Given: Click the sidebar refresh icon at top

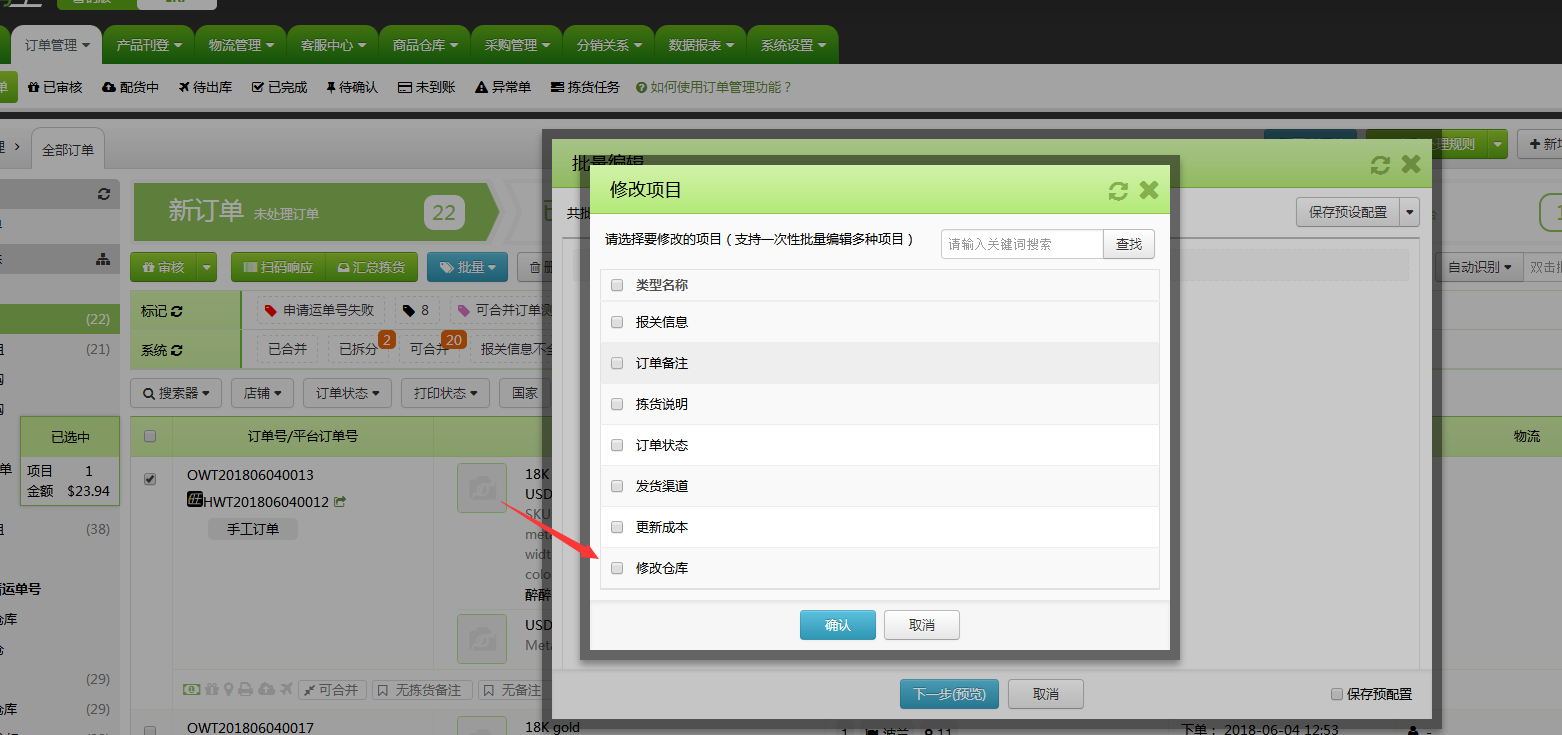Looking at the screenshot, I should [x=104, y=194].
